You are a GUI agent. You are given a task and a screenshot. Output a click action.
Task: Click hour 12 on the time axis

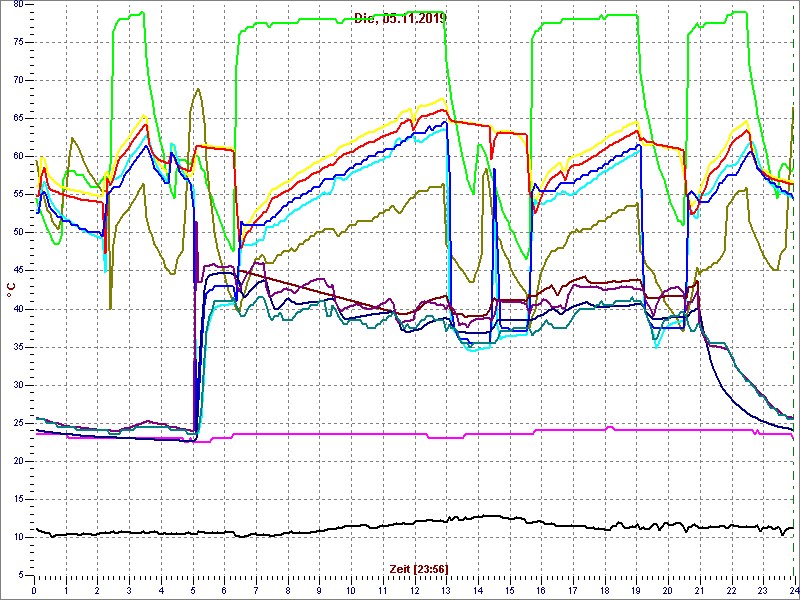coord(414,591)
